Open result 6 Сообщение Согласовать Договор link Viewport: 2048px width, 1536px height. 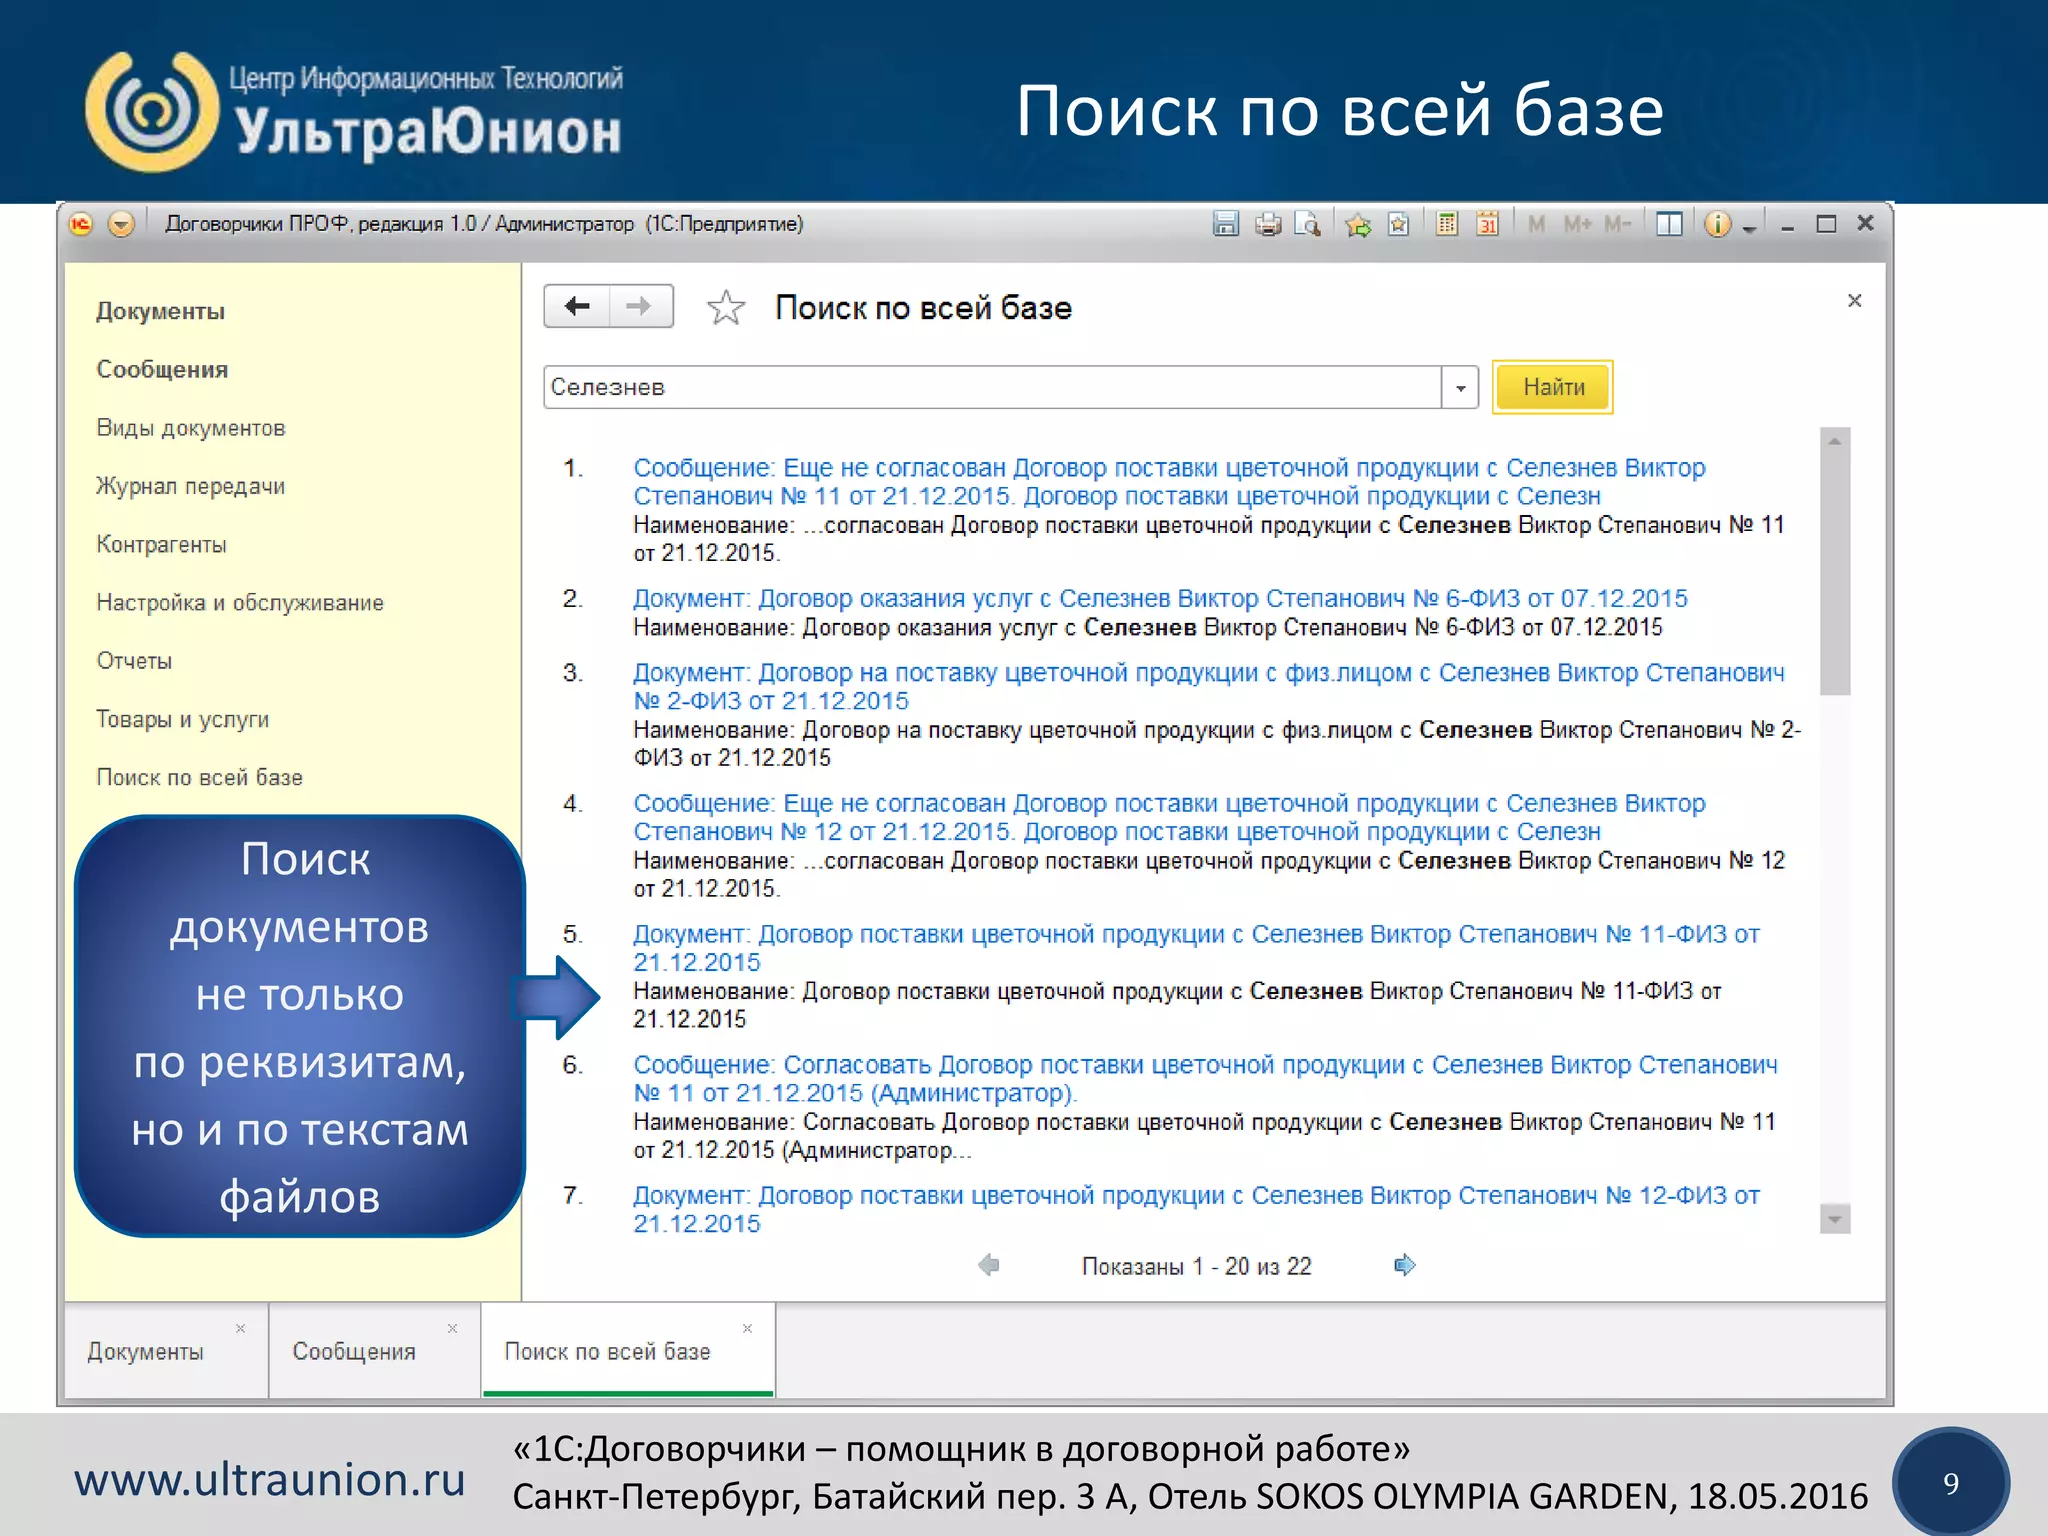pyautogui.click(x=1205, y=1079)
